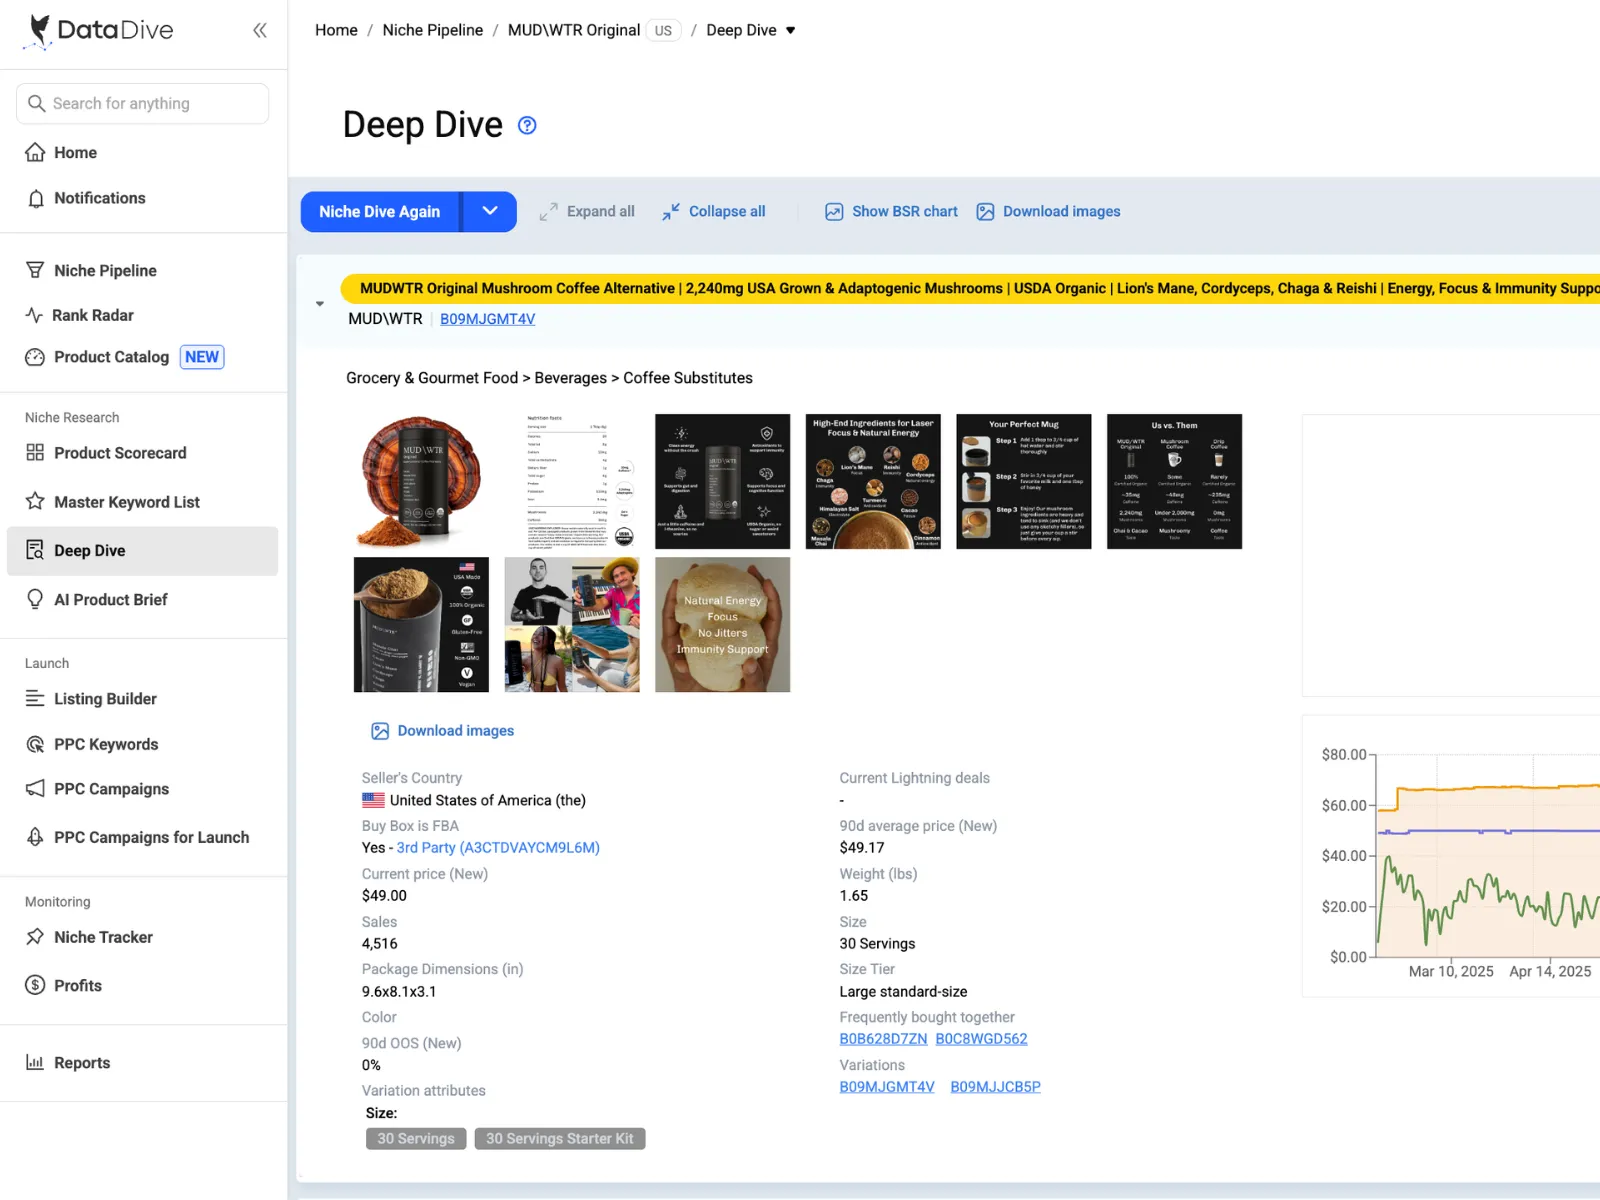The image size is (1600, 1200).
Task: Open the Natural Energy Focus product thumbnail
Action: [722, 624]
